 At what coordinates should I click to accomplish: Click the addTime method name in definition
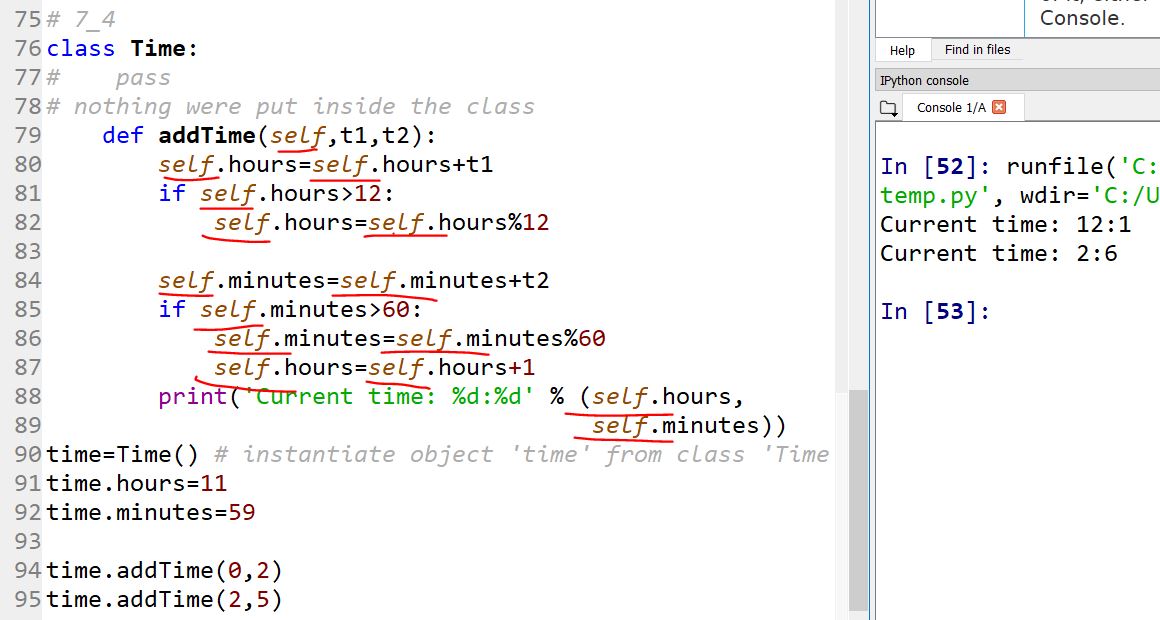click(206, 135)
